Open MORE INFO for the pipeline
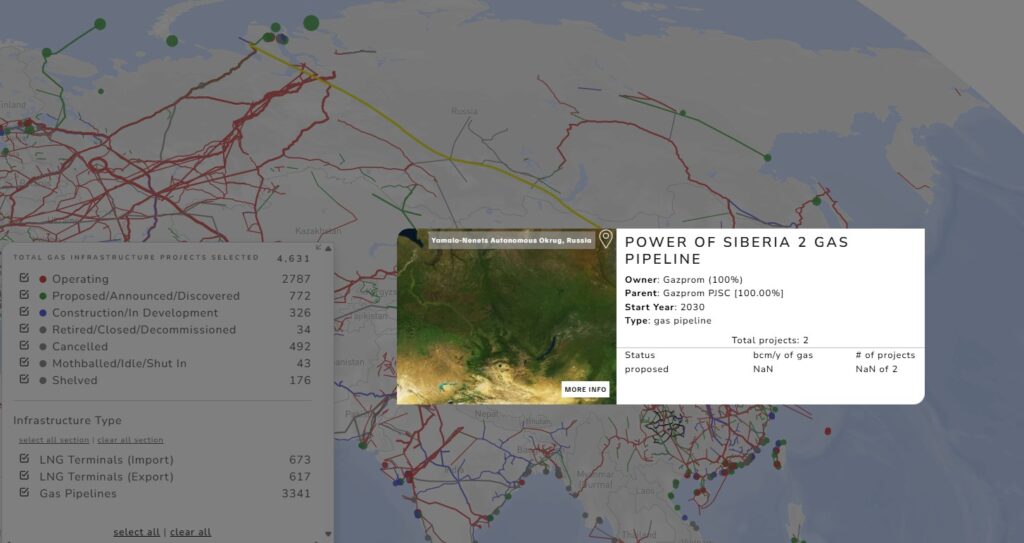This screenshot has width=1024, height=543. click(585, 389)
